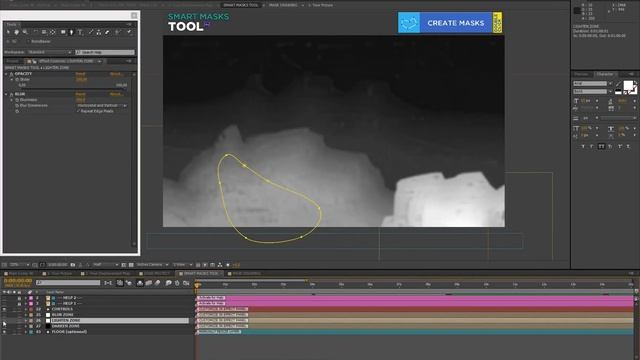This screenshot has width=640, height=360.
Task: Open the font family dropdown
Action: (592, 84)
